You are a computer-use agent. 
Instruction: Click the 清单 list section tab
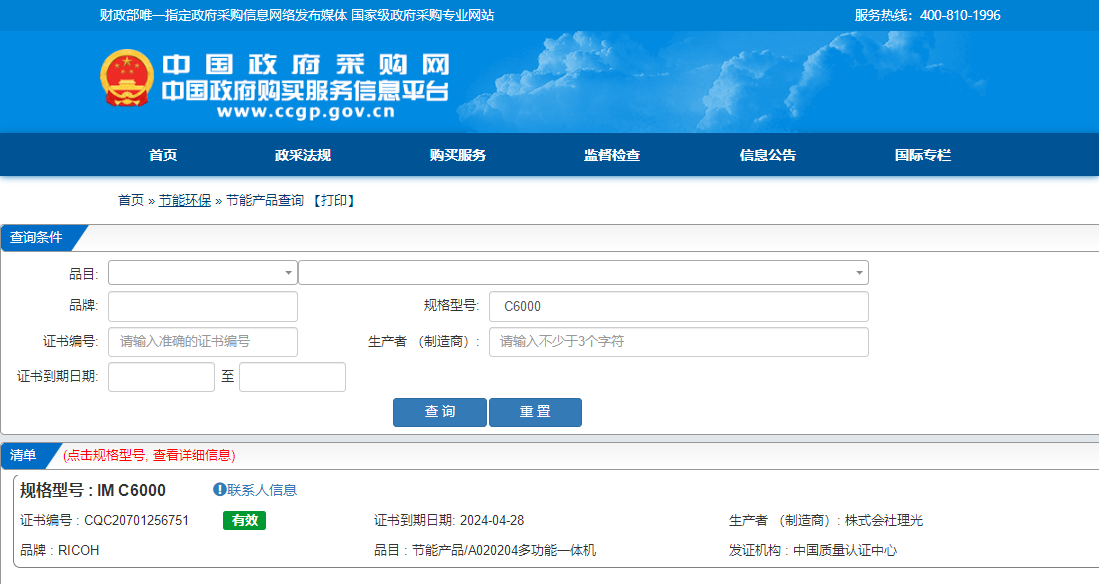click(23, 456)
